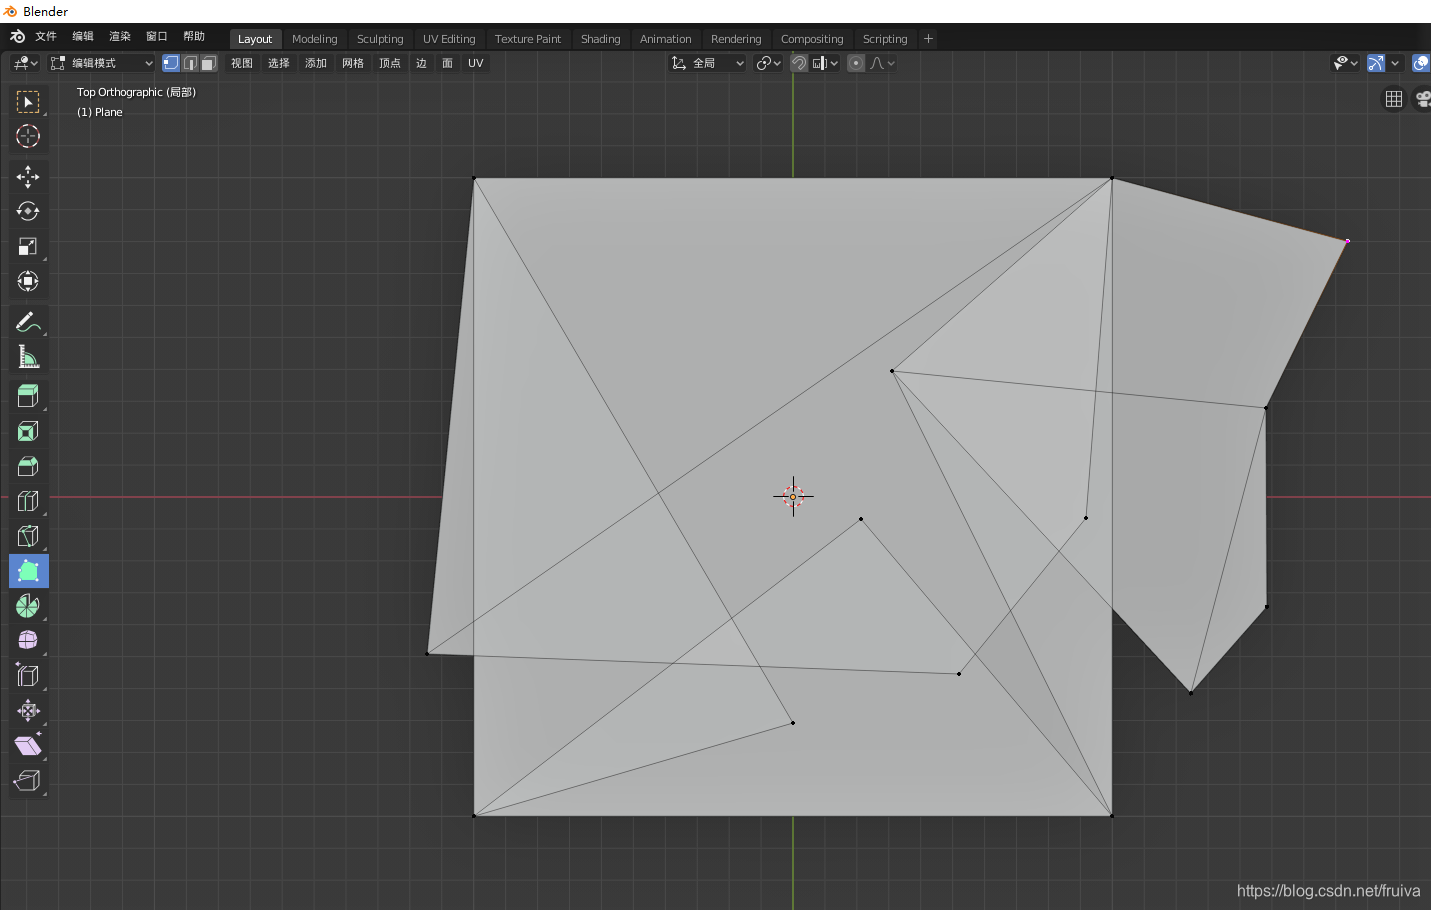Open the 添加 viewport menu

click(x=316, y=63)
